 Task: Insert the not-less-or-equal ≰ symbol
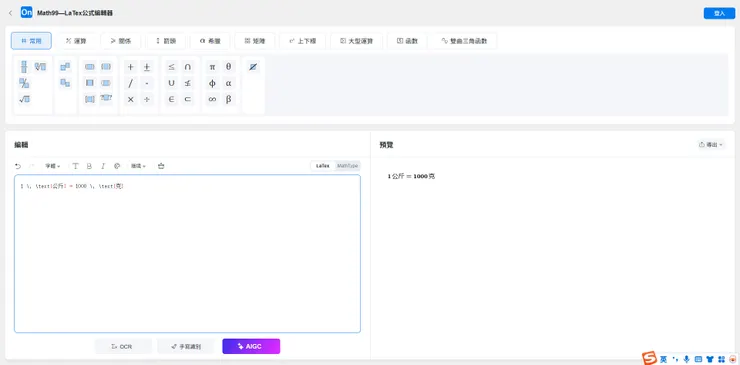pos(187,83)
